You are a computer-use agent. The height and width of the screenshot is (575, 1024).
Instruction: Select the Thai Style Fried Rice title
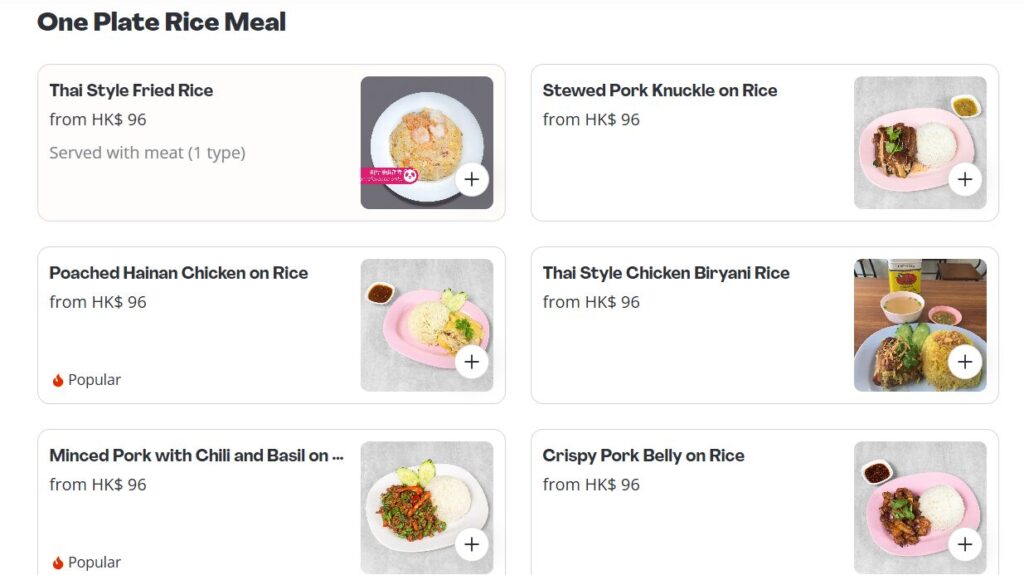click(131, 90)
